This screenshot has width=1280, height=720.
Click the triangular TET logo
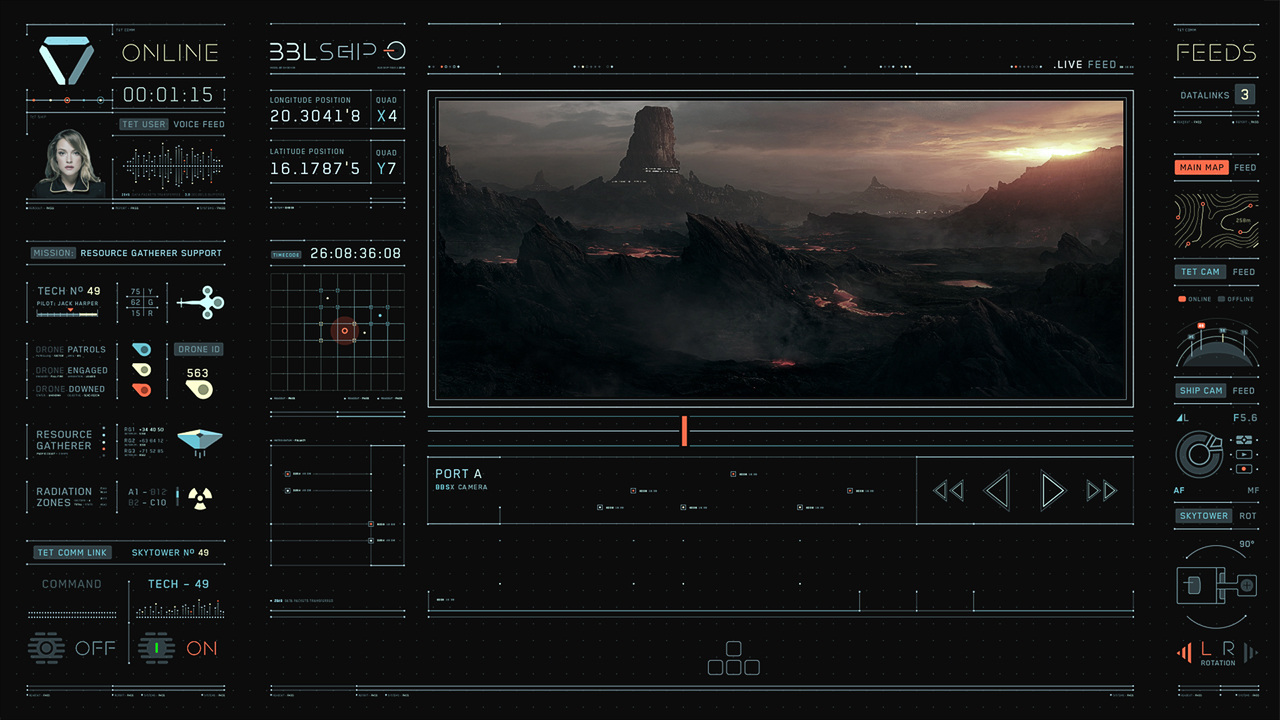click(x=66, y=60)
